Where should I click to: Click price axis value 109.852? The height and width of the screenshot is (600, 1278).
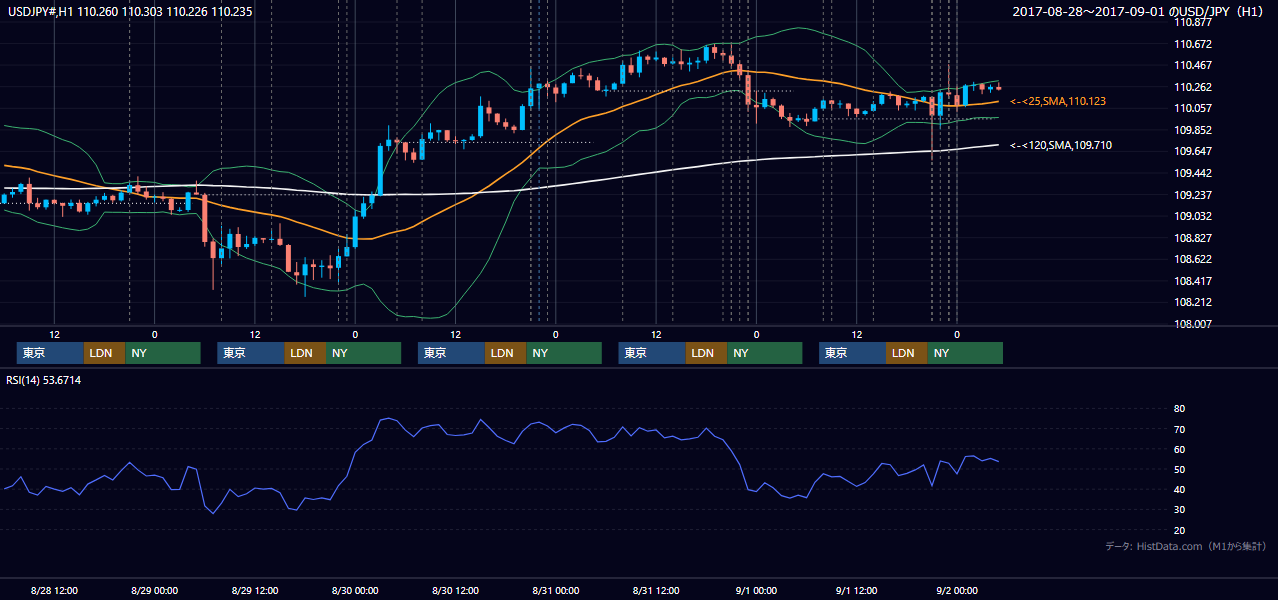coord(1194,130)
